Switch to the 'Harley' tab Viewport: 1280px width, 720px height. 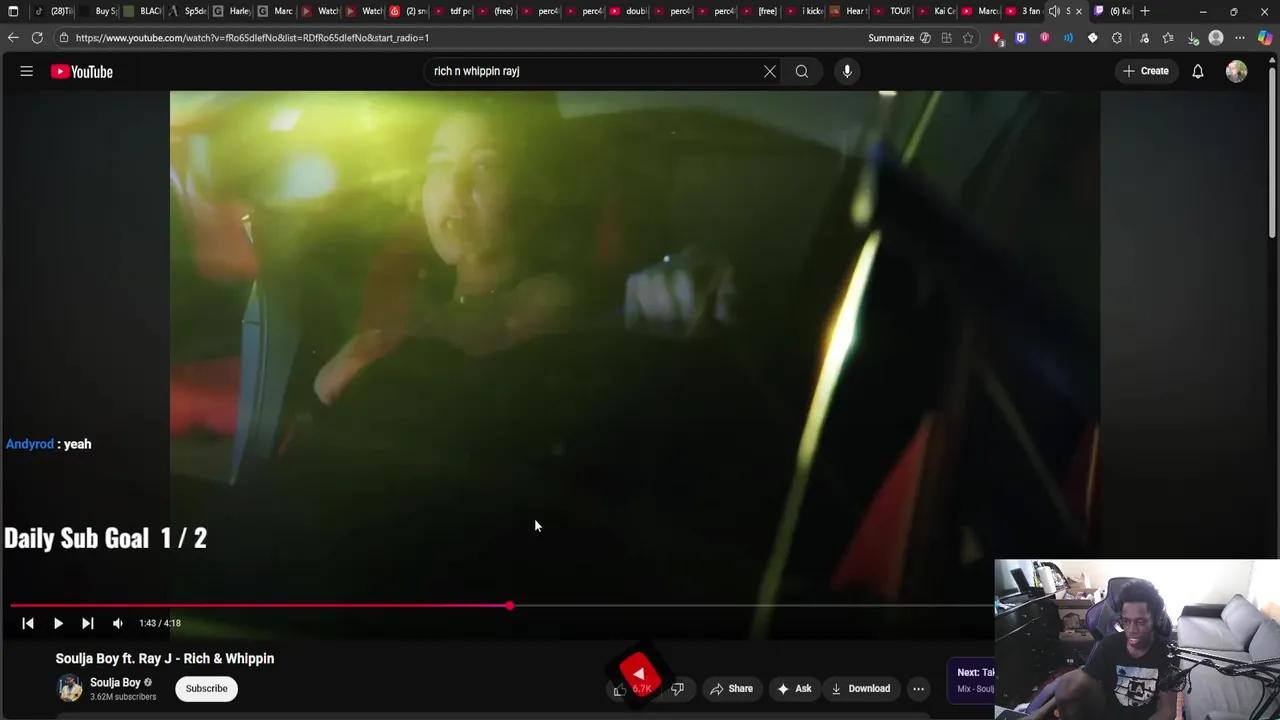[232, 11]
